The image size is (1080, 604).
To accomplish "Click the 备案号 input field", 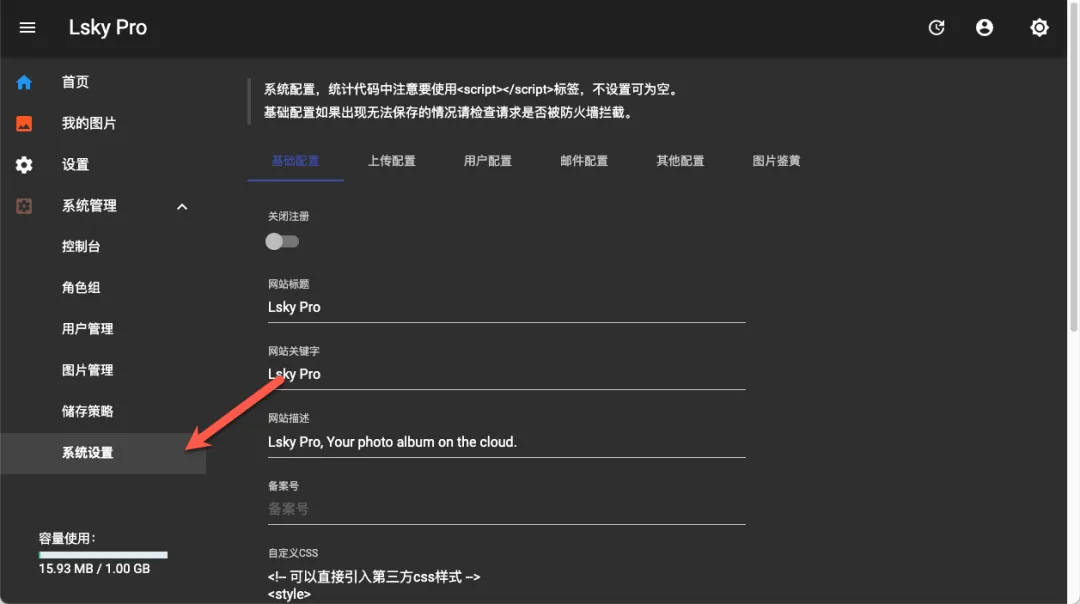I will coord(506,510).
